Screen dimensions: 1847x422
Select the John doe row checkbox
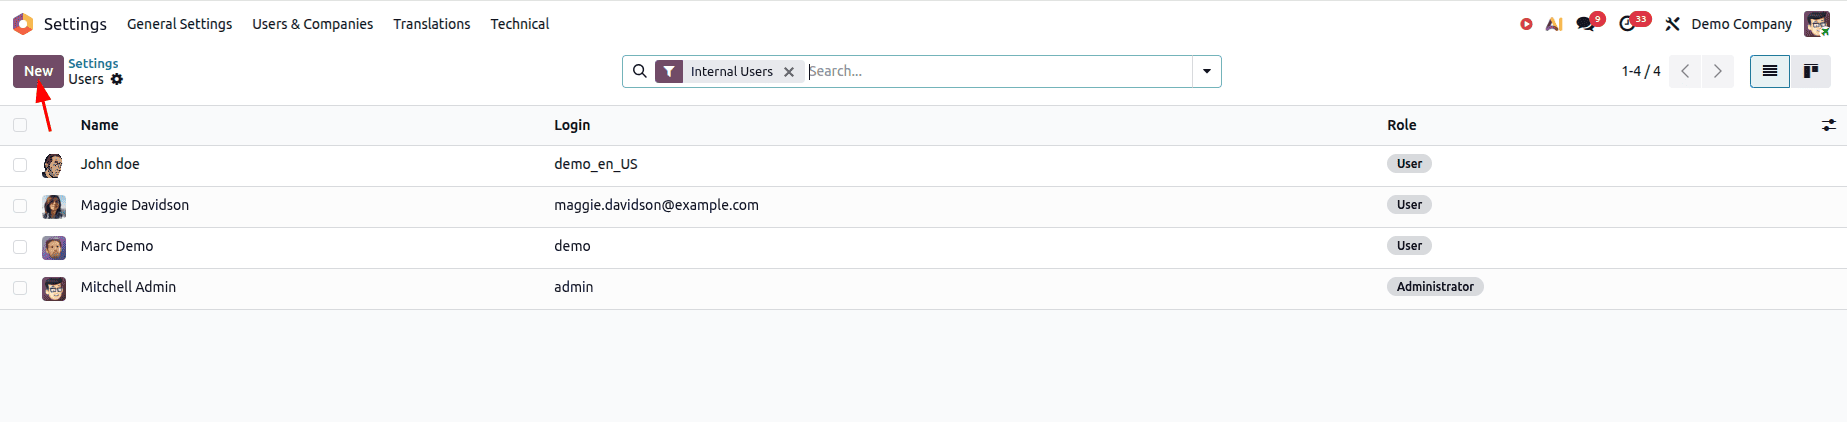pos(20,165)
